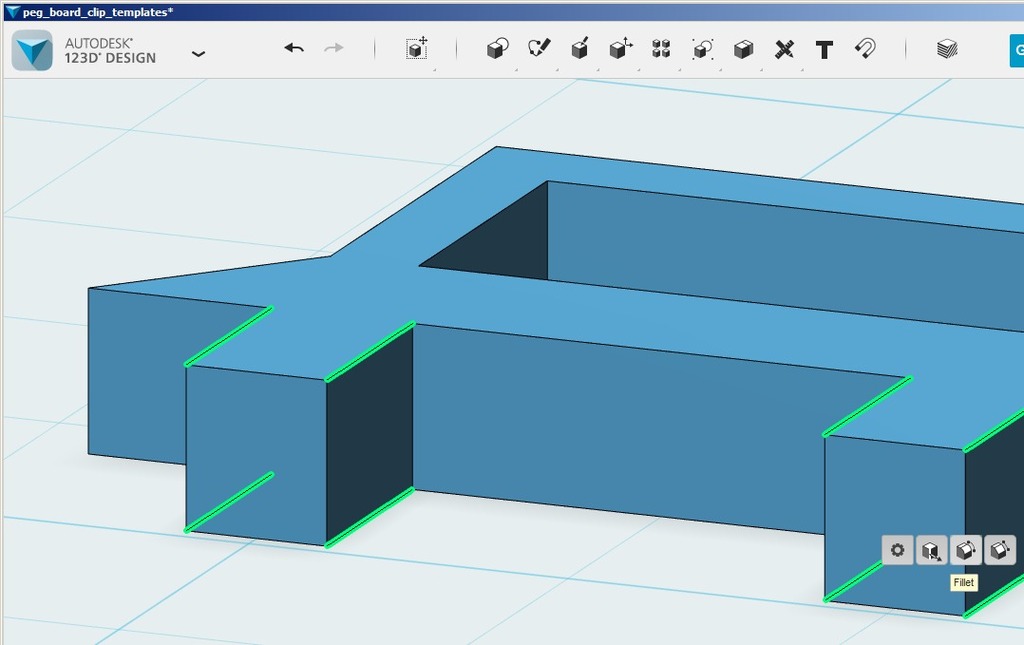Open the Pattern tool menu

(x=661, y=48)
